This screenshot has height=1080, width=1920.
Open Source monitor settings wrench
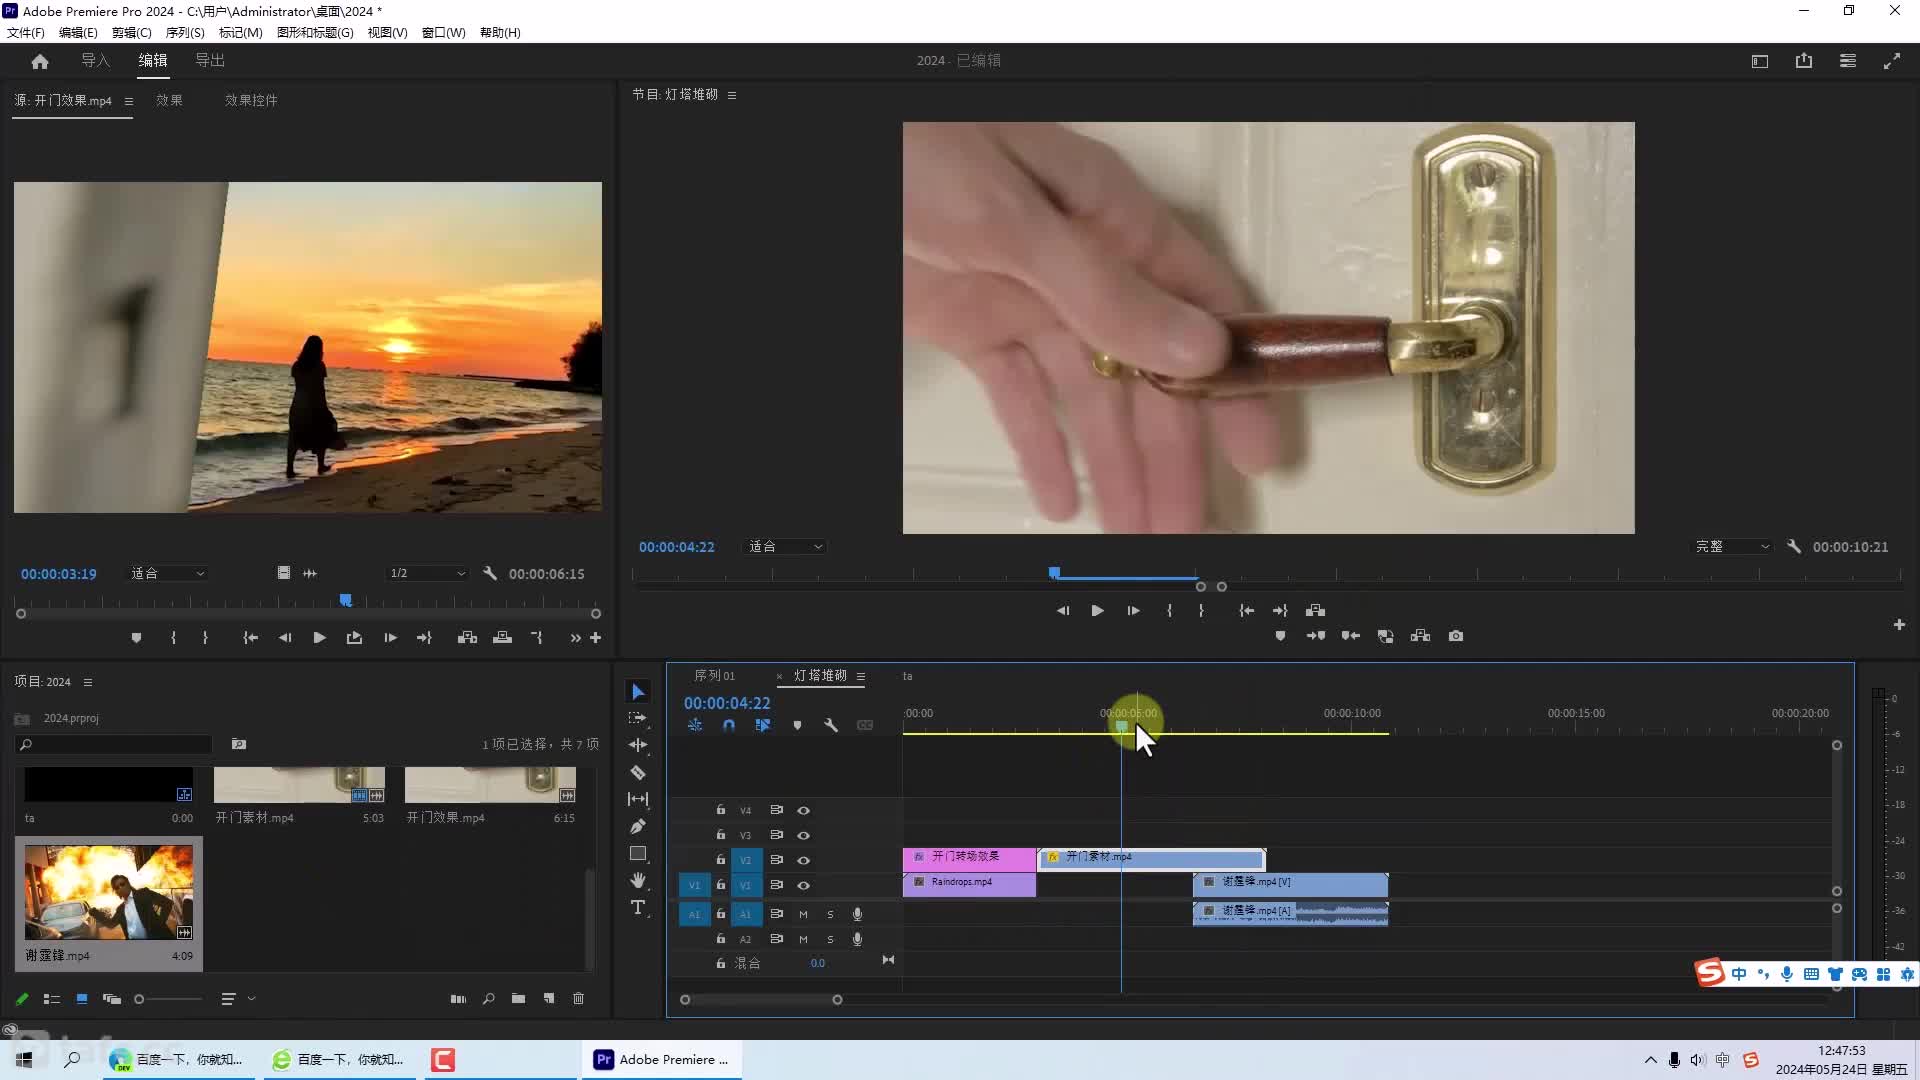tap(490, 574)
